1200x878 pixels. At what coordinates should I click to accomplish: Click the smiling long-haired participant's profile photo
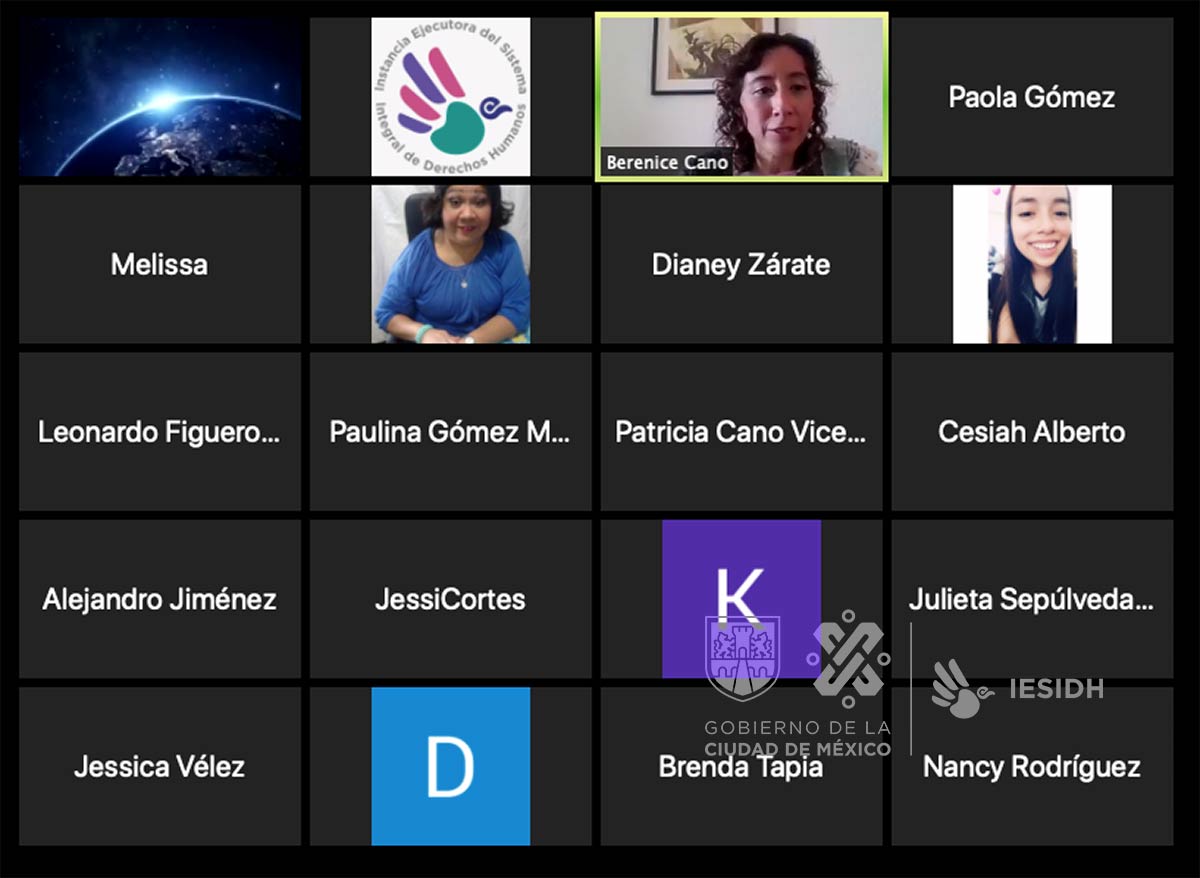pyautogui.click(x=1032, y=264)
